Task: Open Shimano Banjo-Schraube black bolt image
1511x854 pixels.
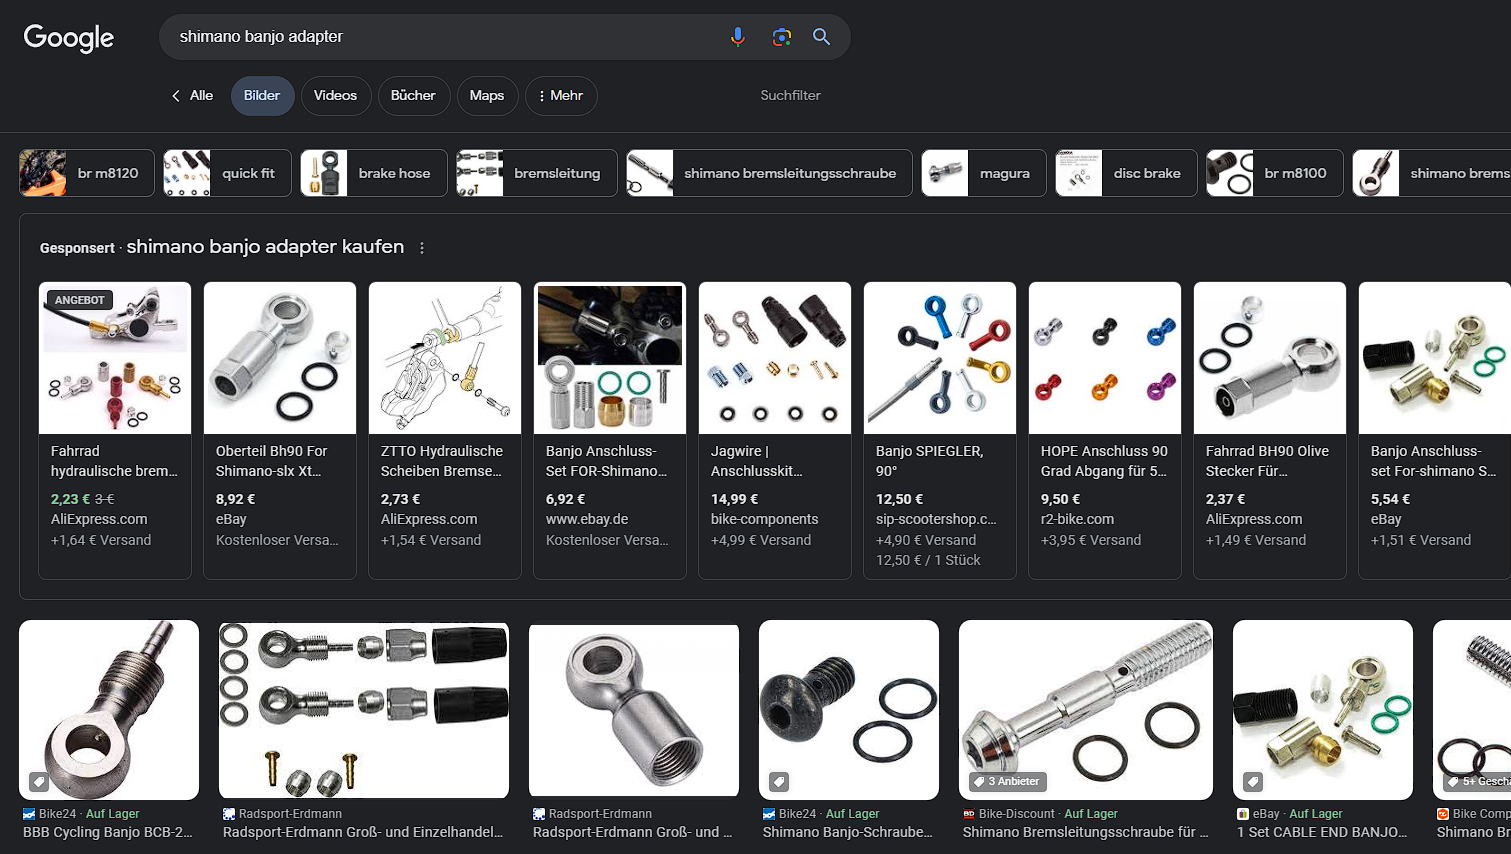Action: (849, 710)
